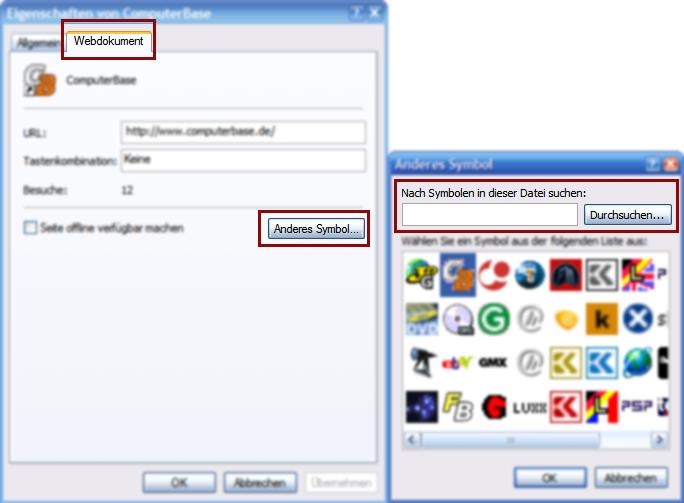Screen dimensions: 684x503
Task: Confirm with OK in Anderes Symbol dialog
Action: click(x=550, y=478)
